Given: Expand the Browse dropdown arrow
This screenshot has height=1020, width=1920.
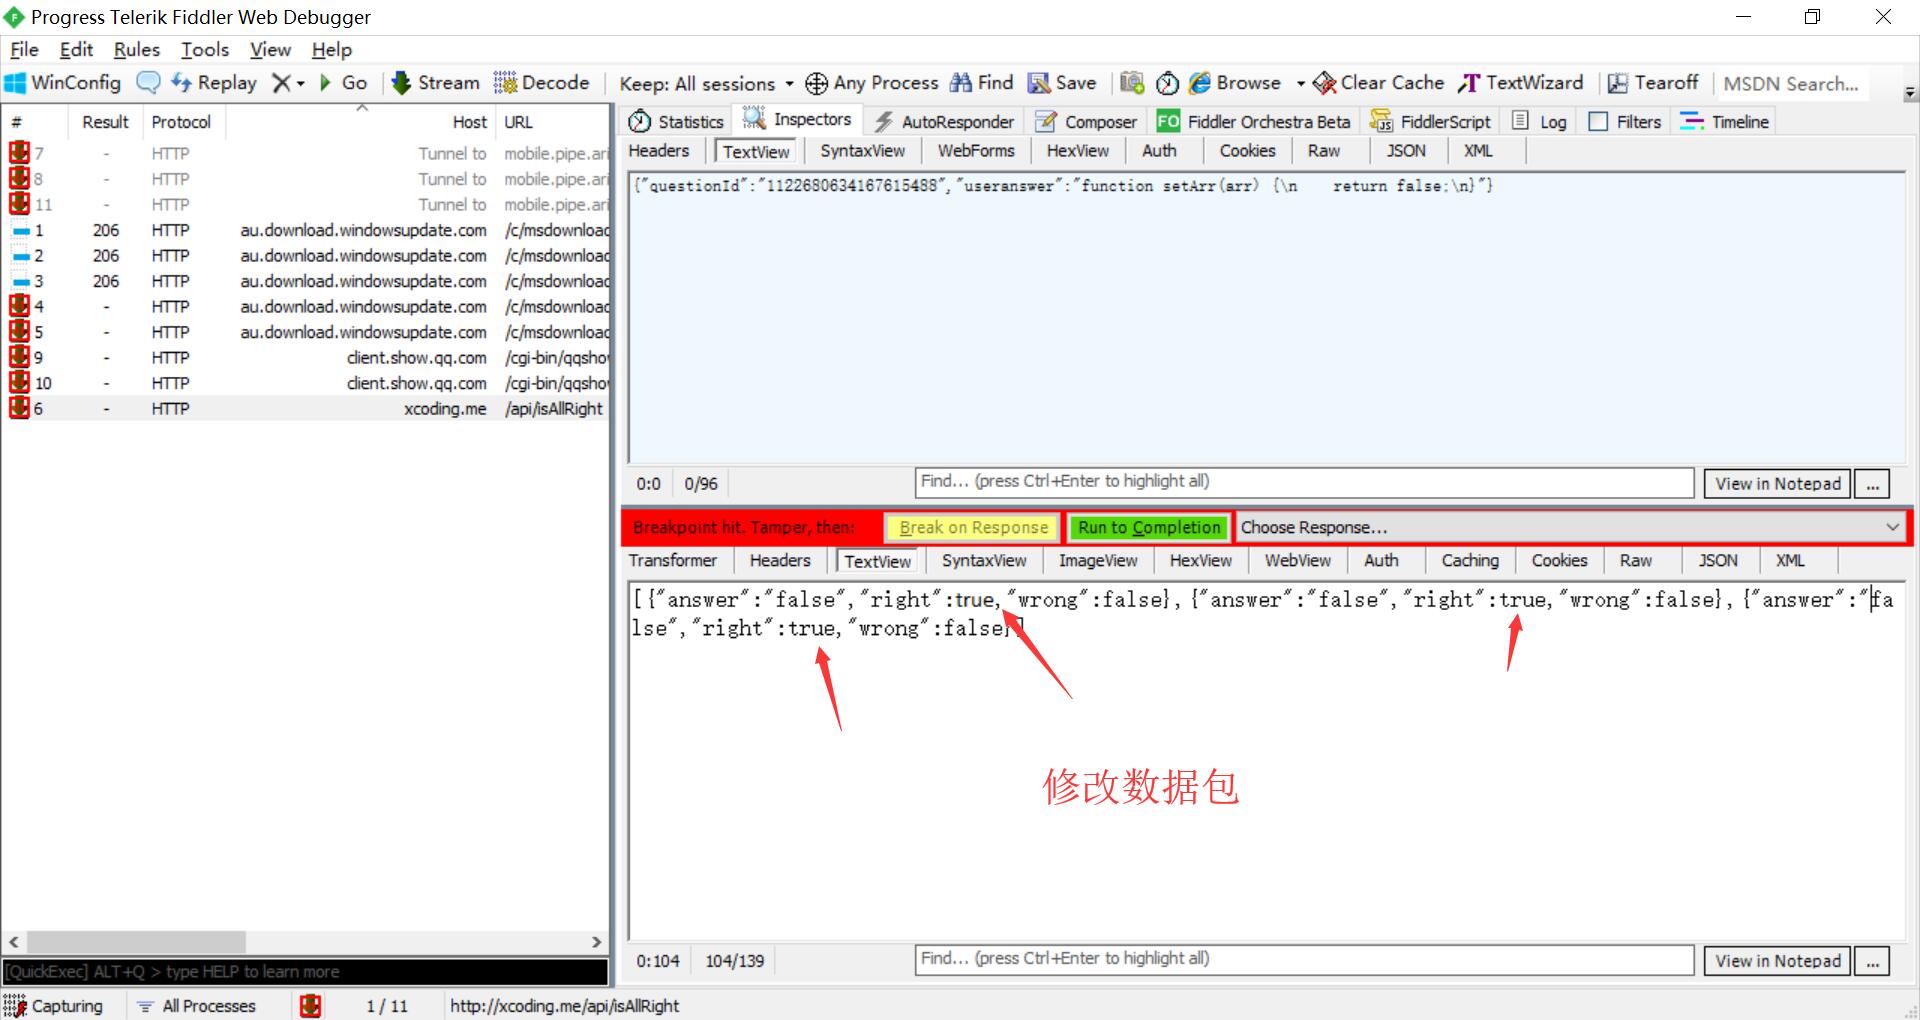Looking at the screenshot, I should coord(1300,84).
